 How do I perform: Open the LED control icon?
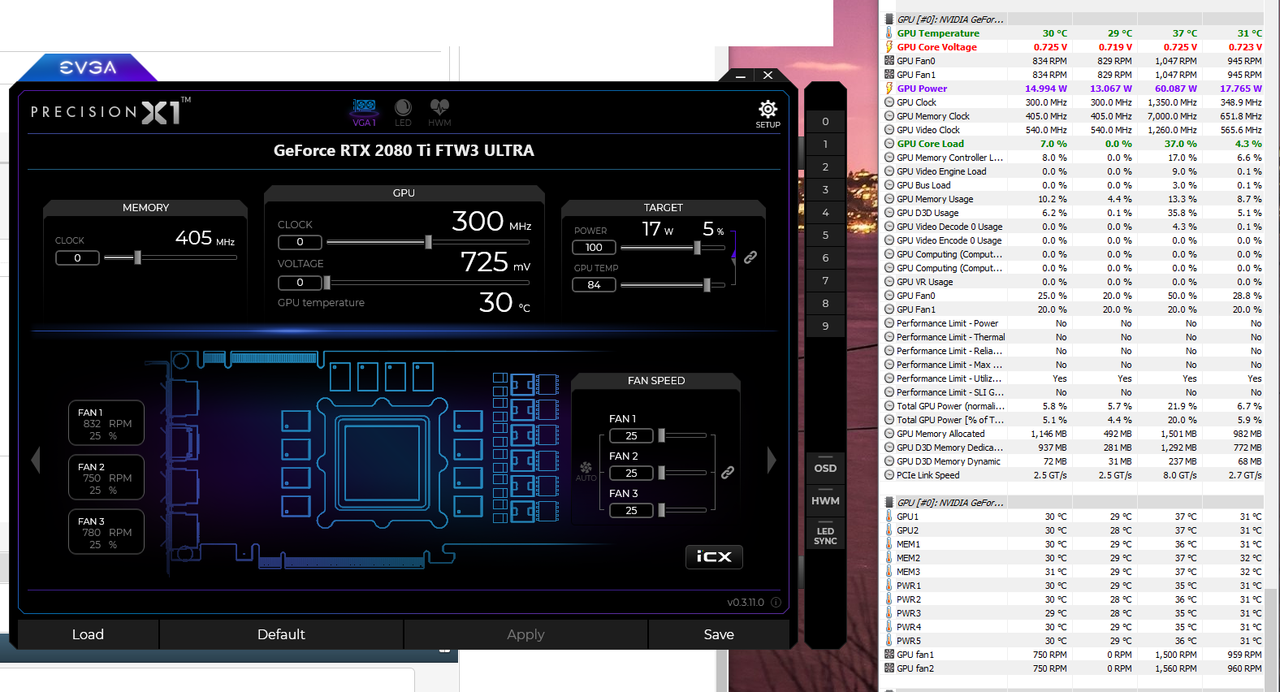403,111
